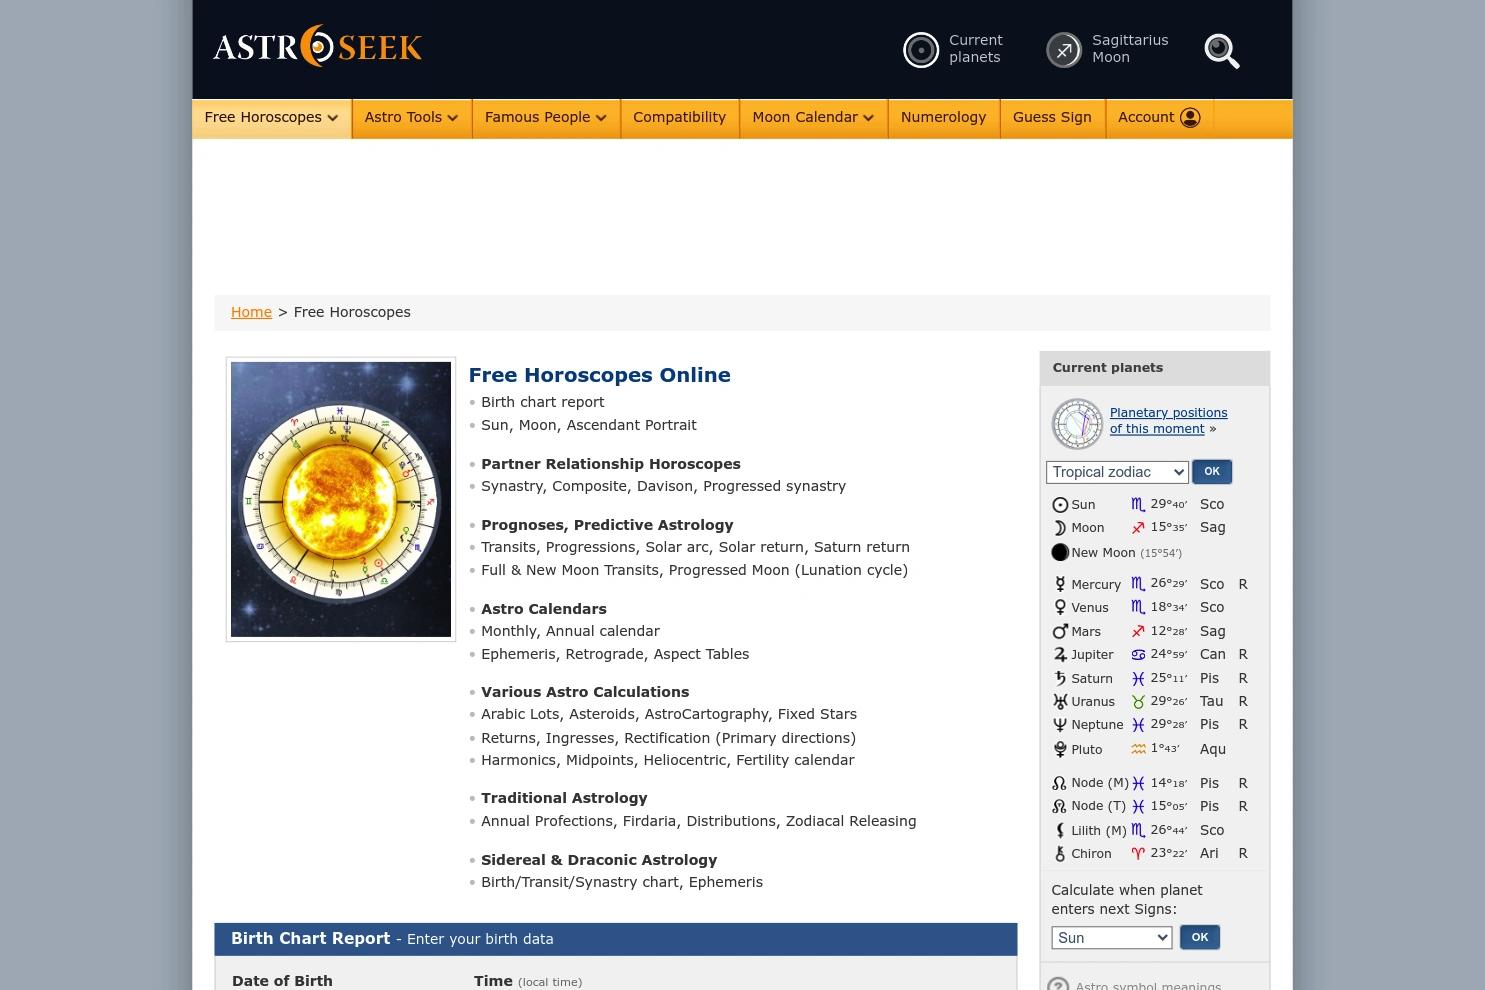Open the Compatibility menu item
The image size is (1485, 990).
click(x=679, y=118)
